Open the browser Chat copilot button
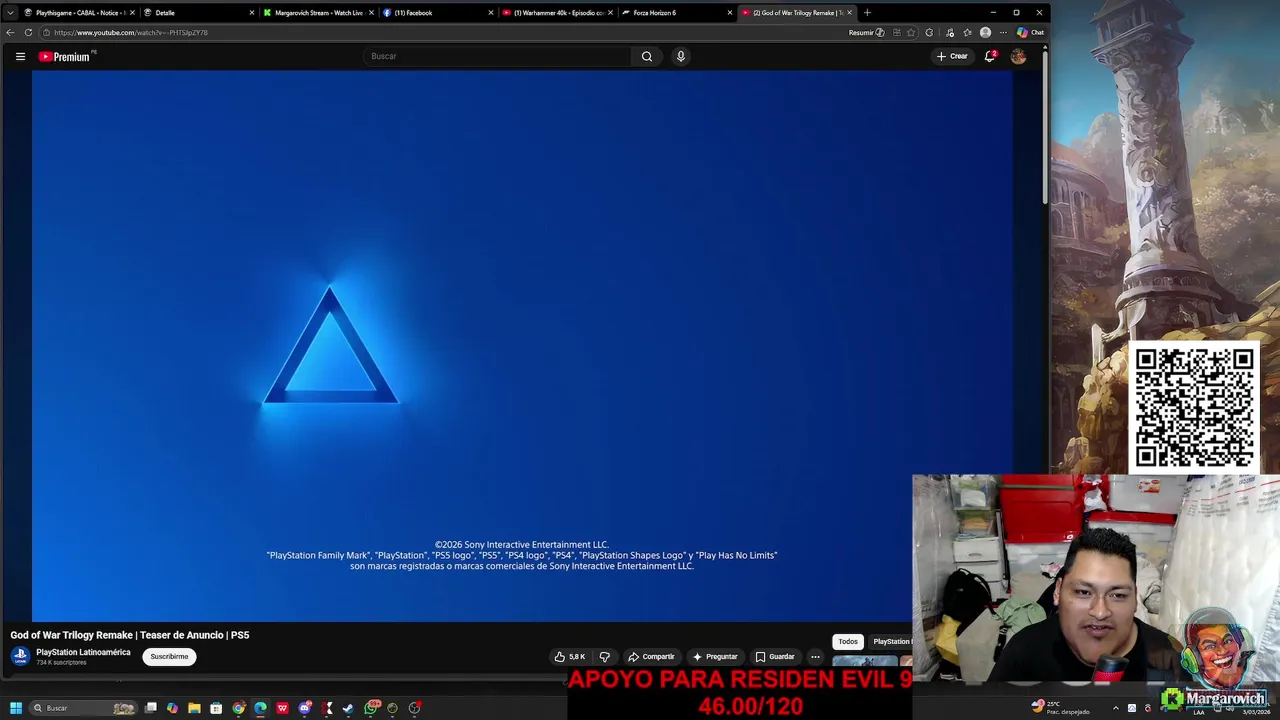The height and width of the screenshot is (720, 1280). click(1030, 32)
